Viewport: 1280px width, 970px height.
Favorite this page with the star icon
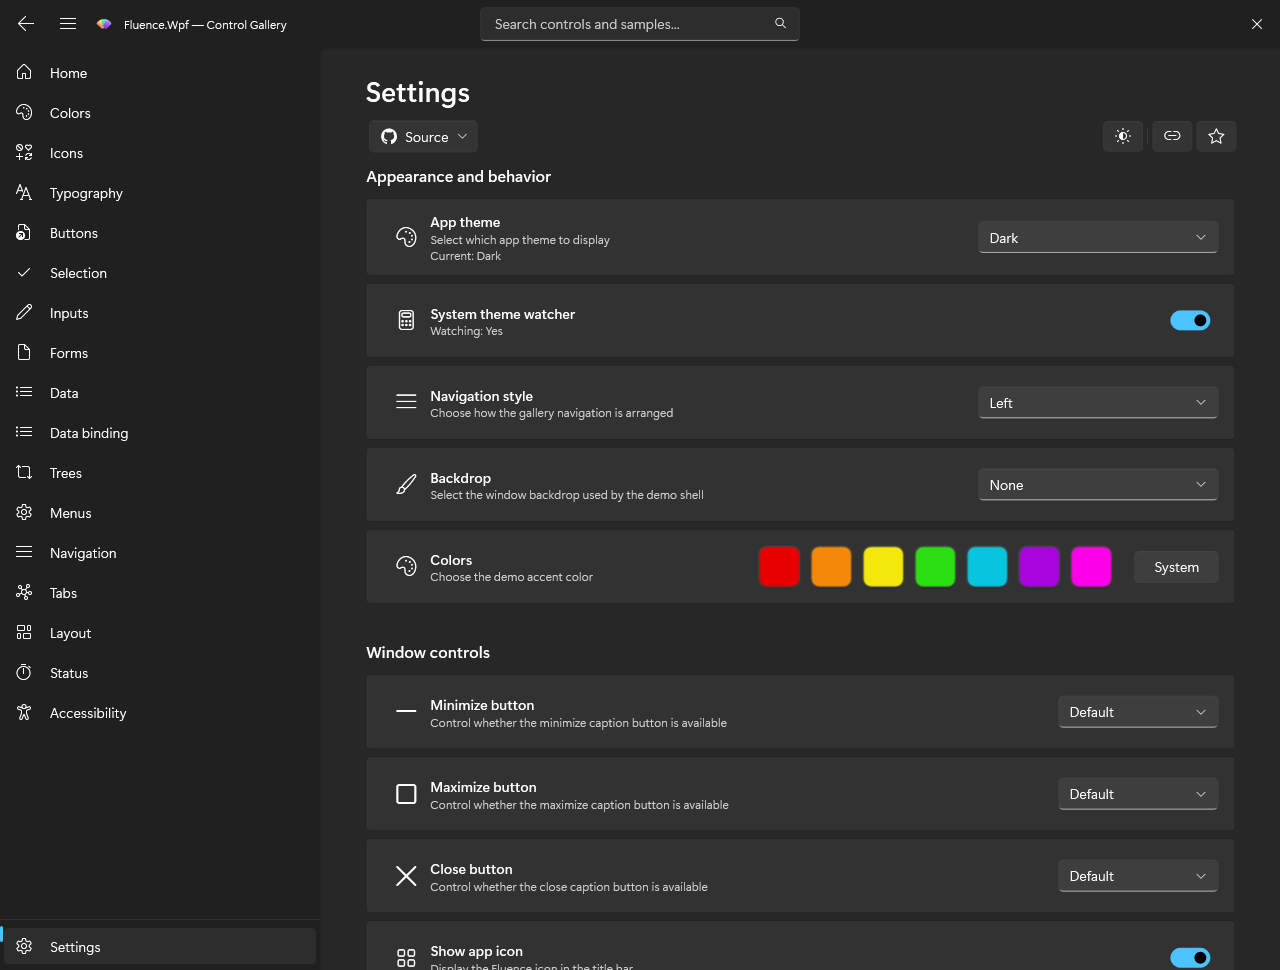[x=1216, y=136]
